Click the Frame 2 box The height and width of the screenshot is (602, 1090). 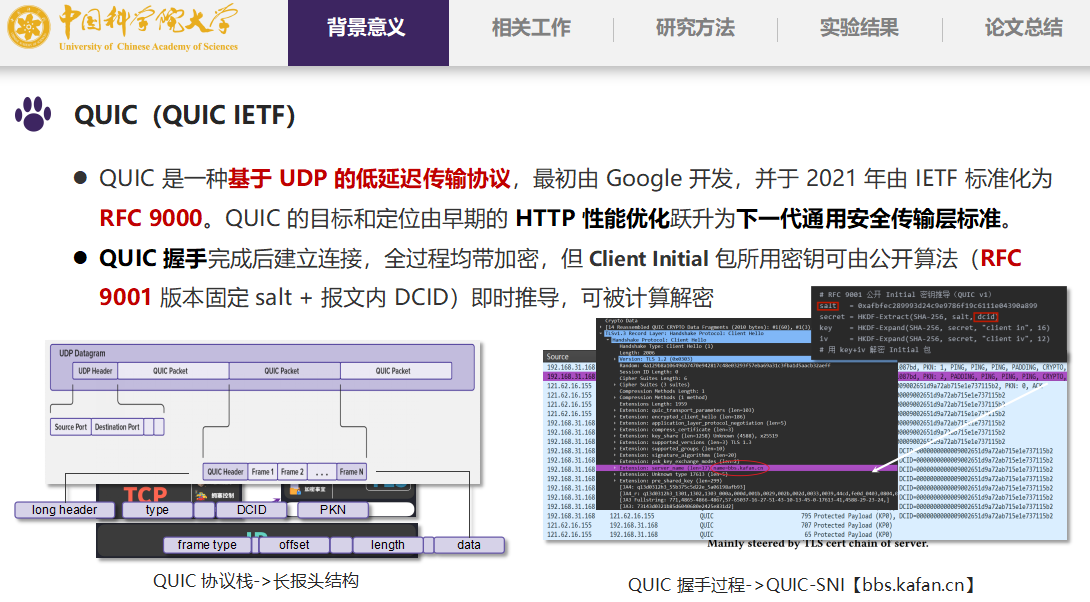click(292, 471)
